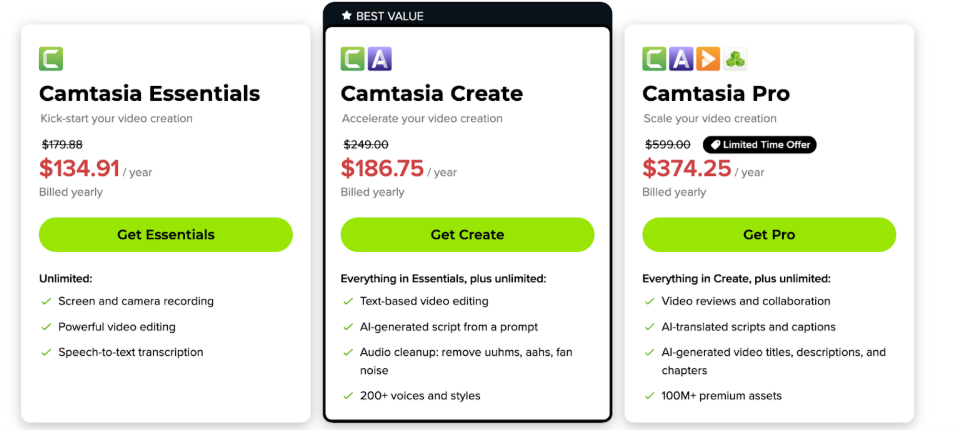The width and height of the screenshot is (954, 430).
Task: Select the Camtasia Pro heading
Action: tap(716, 94)
